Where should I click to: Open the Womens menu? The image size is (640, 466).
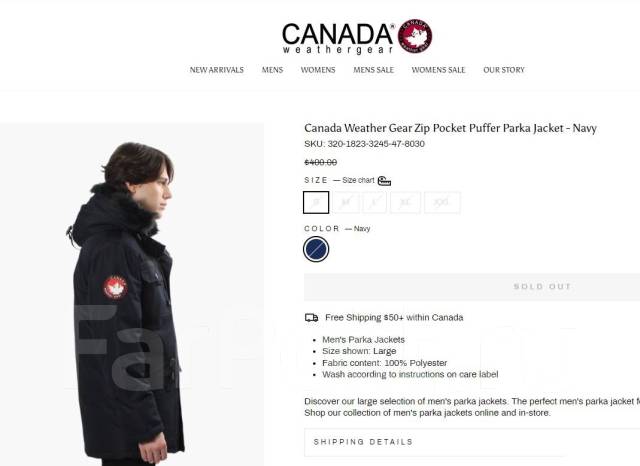tap(318, 70)
